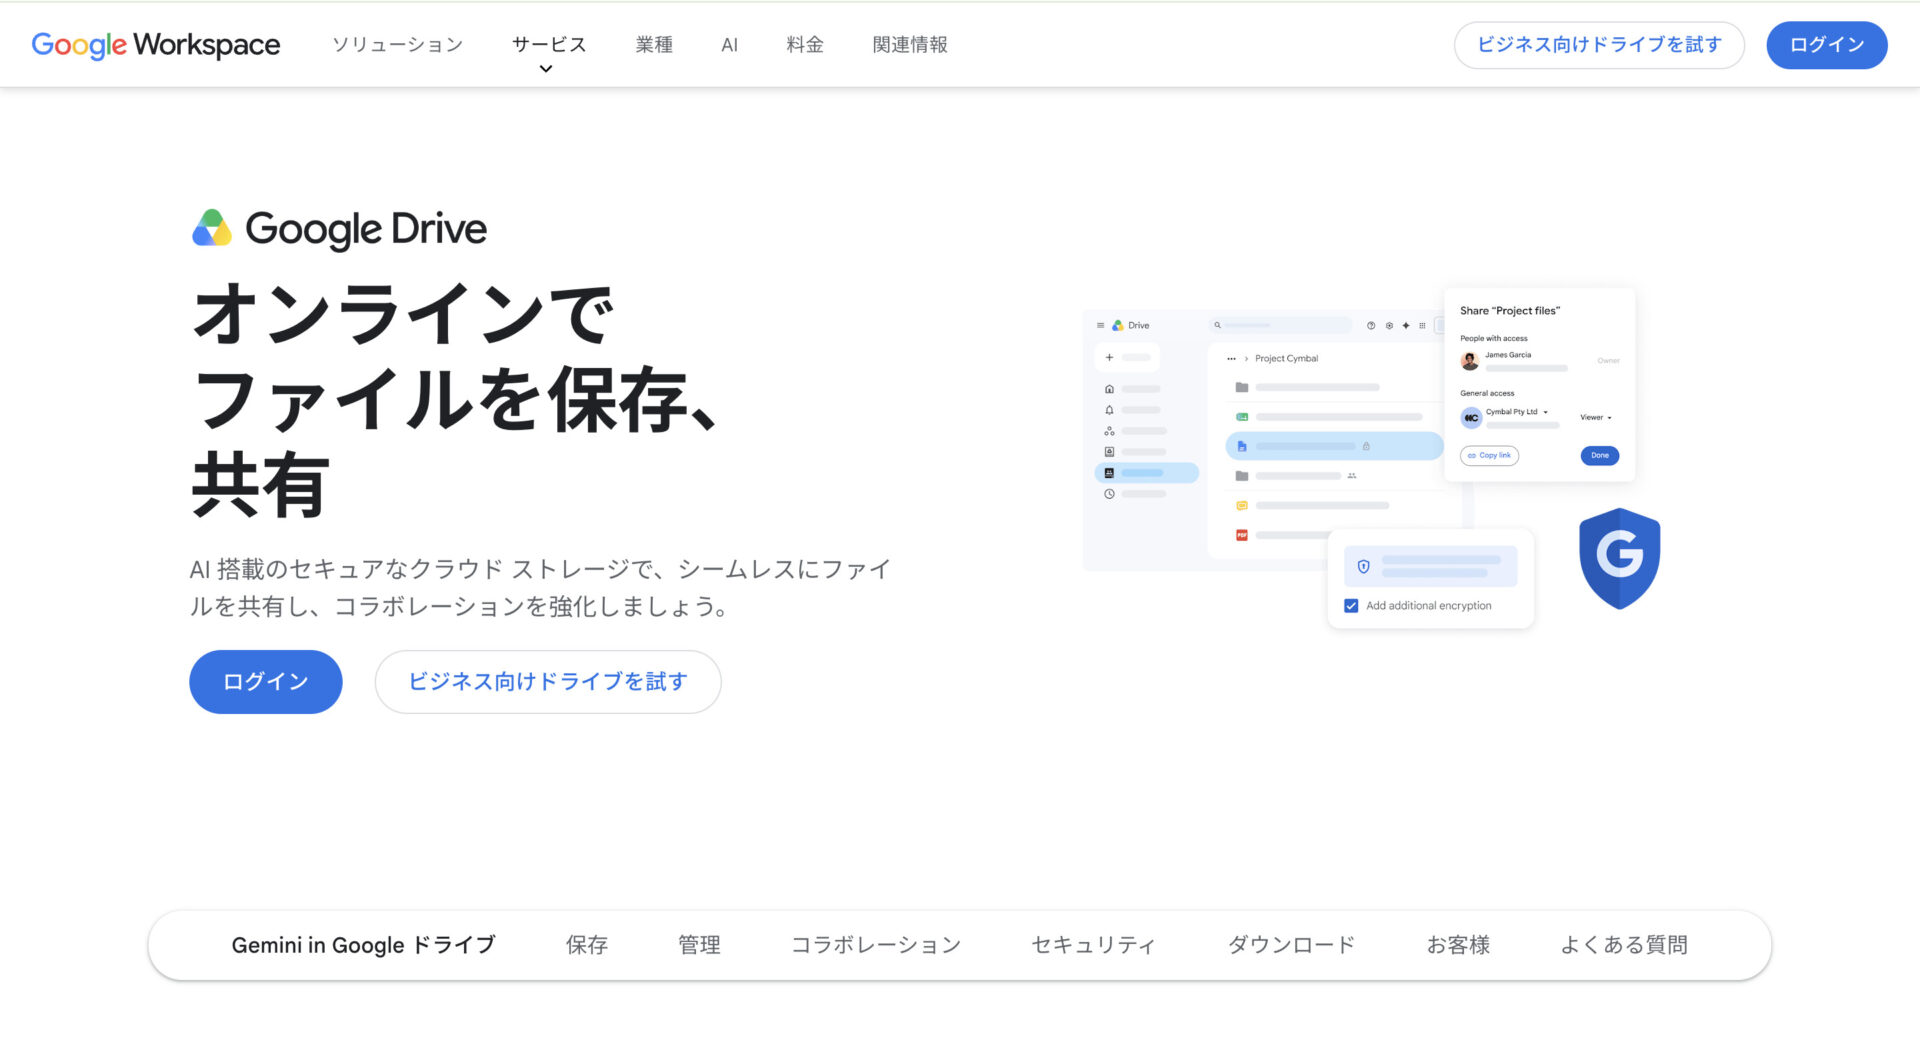Click the Project Cymbal breadcrumb text
Image resolution: width=1920 pixels, height=1040 pixels.
pos(1287,358)
